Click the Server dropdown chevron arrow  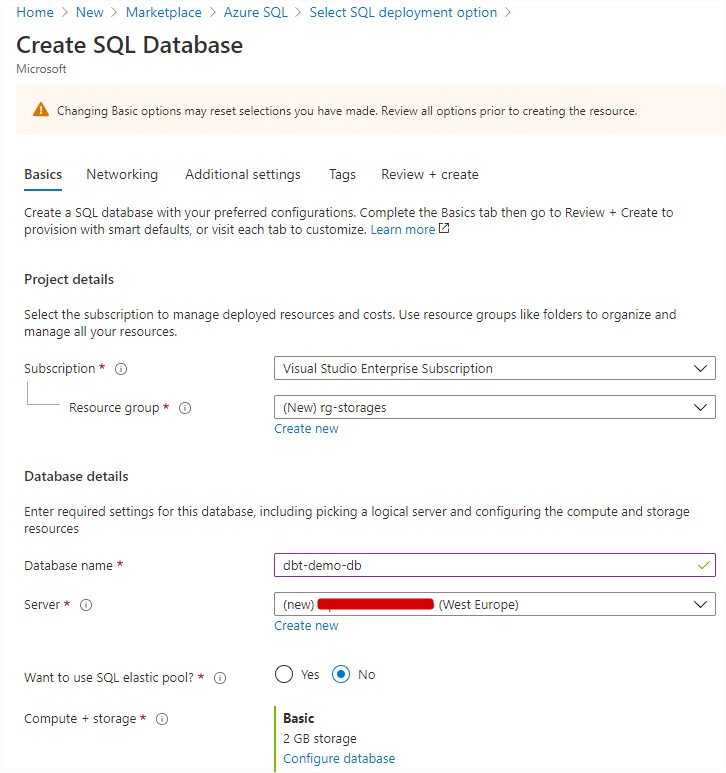(x=700, y=604)
